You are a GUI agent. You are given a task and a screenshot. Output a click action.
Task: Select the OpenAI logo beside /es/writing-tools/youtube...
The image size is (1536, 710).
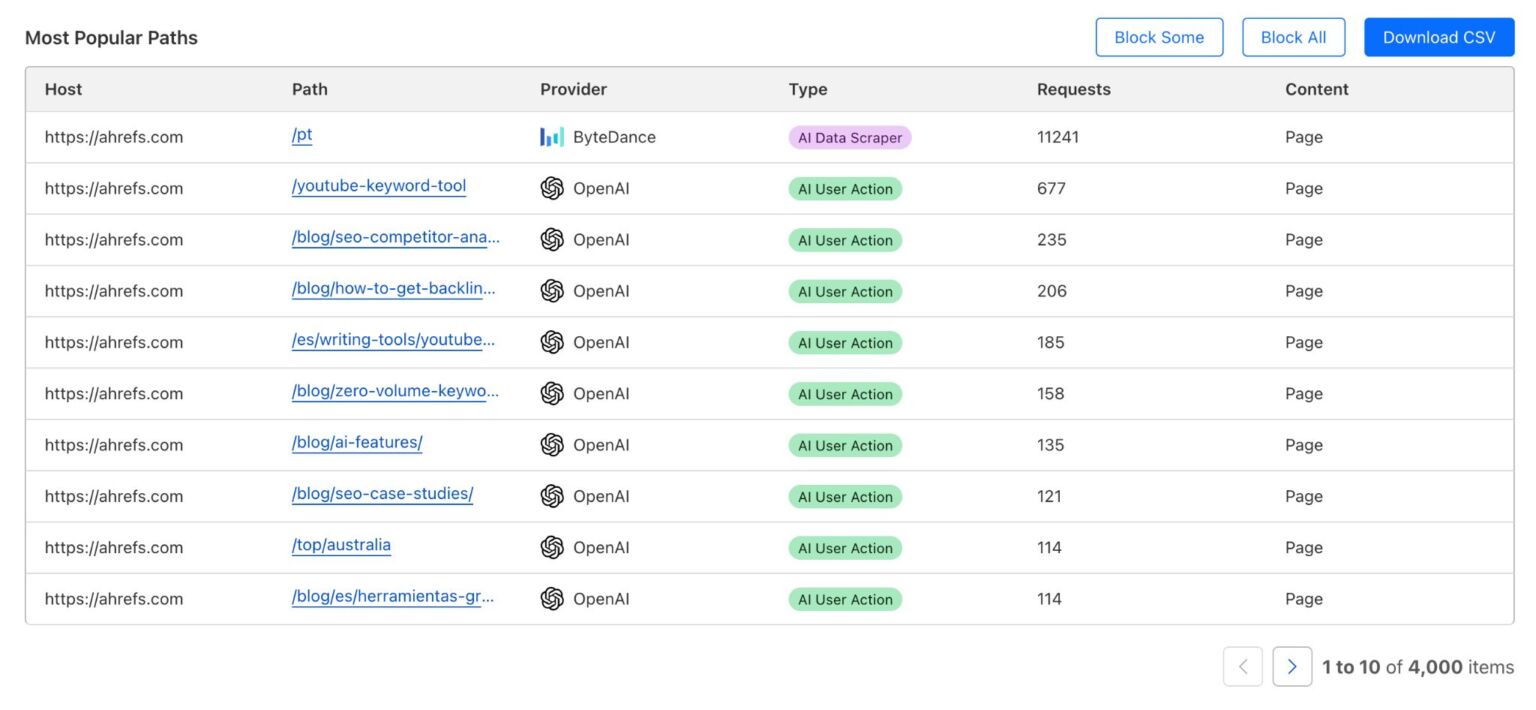(551, 341)
